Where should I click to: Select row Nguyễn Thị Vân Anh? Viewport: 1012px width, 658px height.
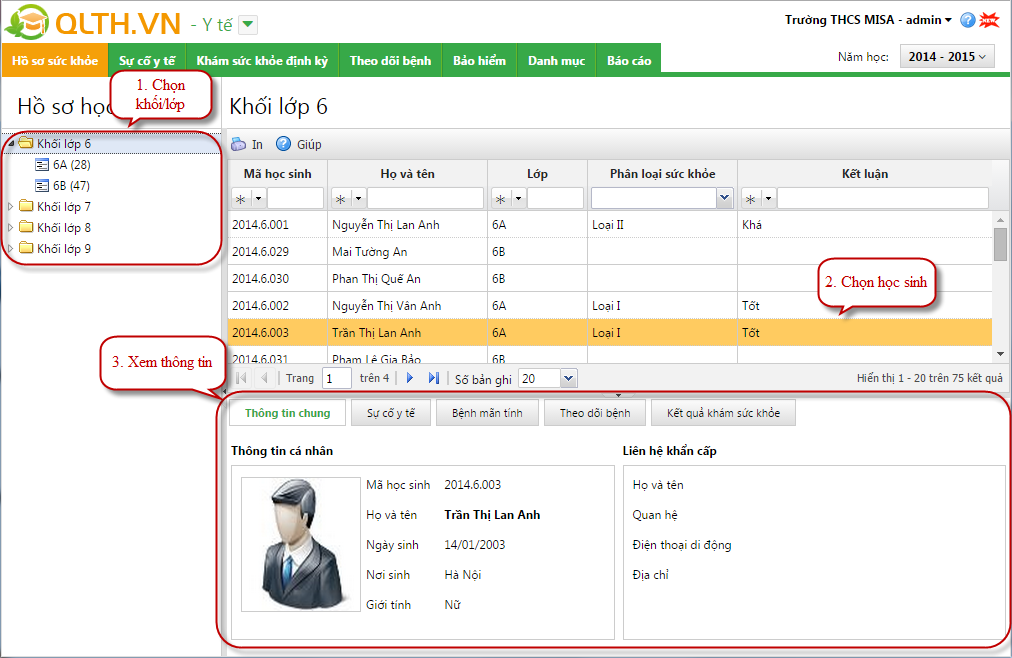click(x=610, y=306)
